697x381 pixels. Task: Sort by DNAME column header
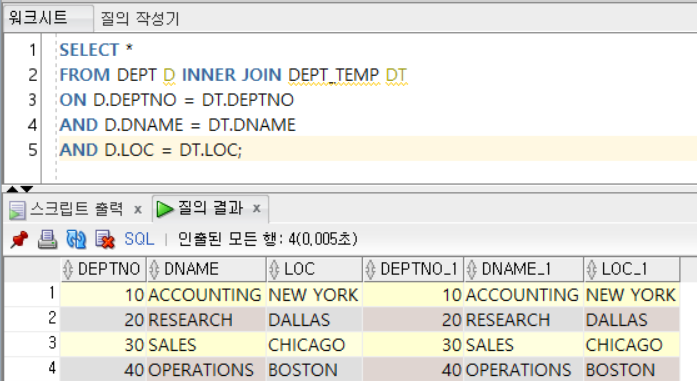(206, 269)
